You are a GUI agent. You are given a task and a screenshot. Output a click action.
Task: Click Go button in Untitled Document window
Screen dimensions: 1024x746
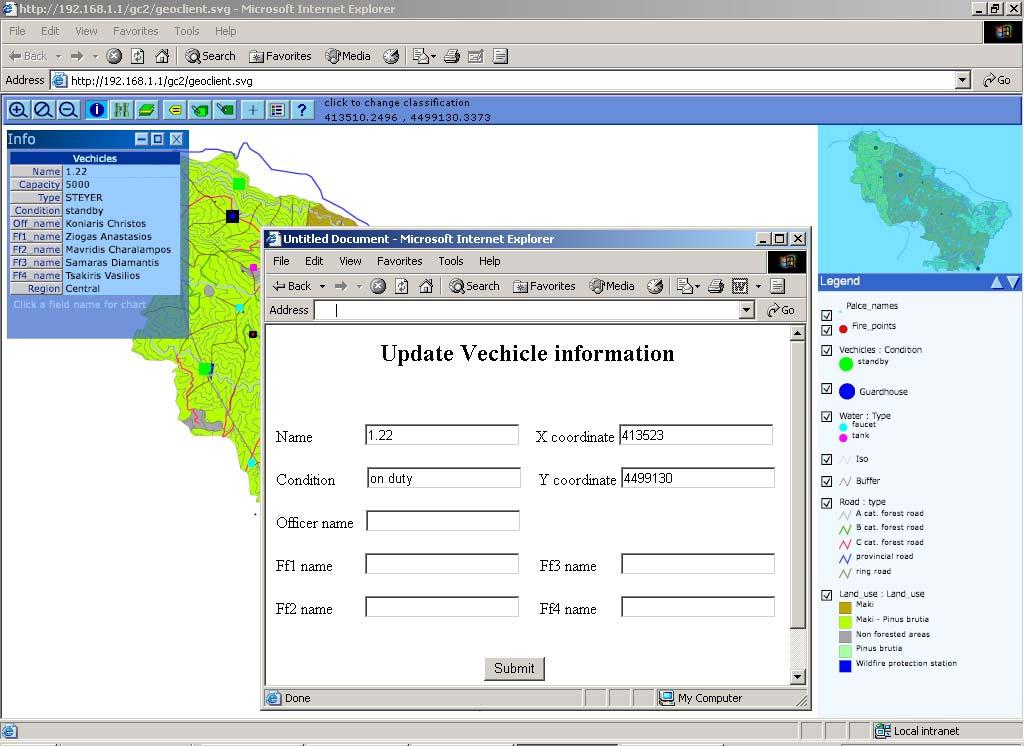coord(781,310)
